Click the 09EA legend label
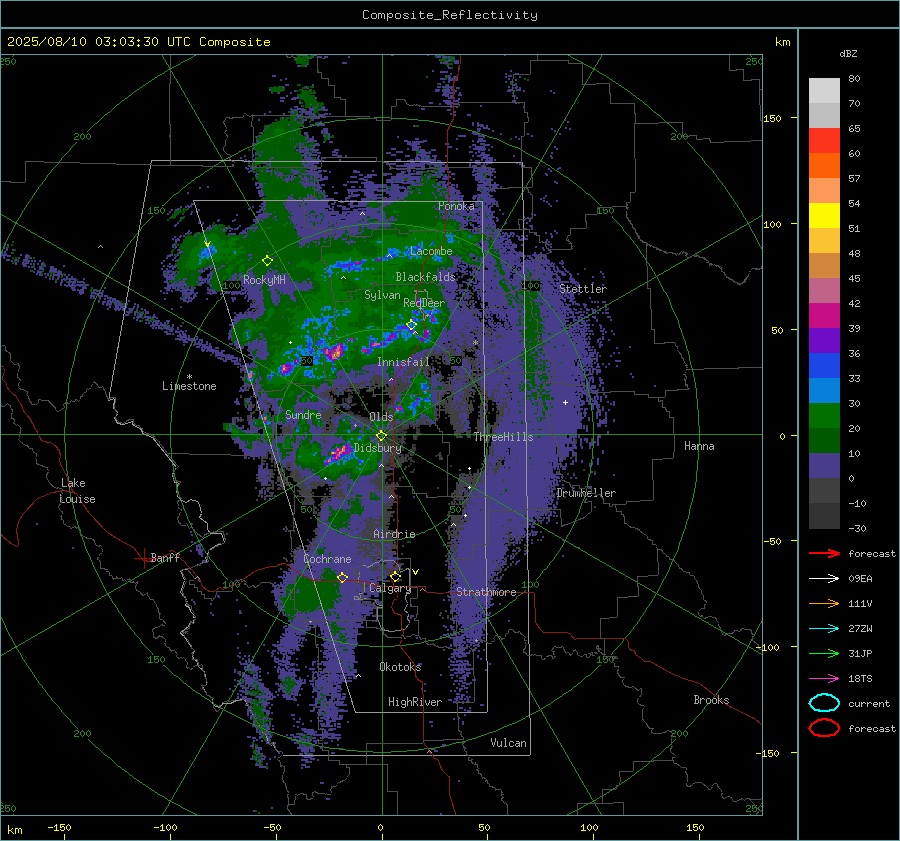Image resolution: width=900 pixels, height=841 pixels. tap(860, 579)
